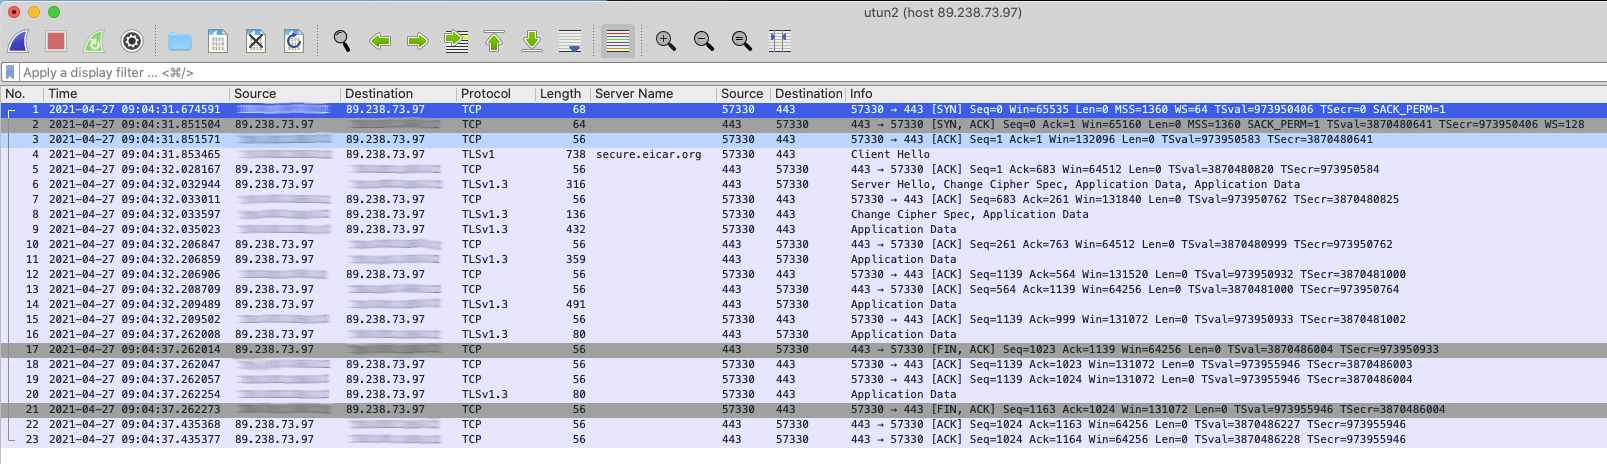Stop the running capture with red square
1607x464 pixels.
click(x=56, y=41)
